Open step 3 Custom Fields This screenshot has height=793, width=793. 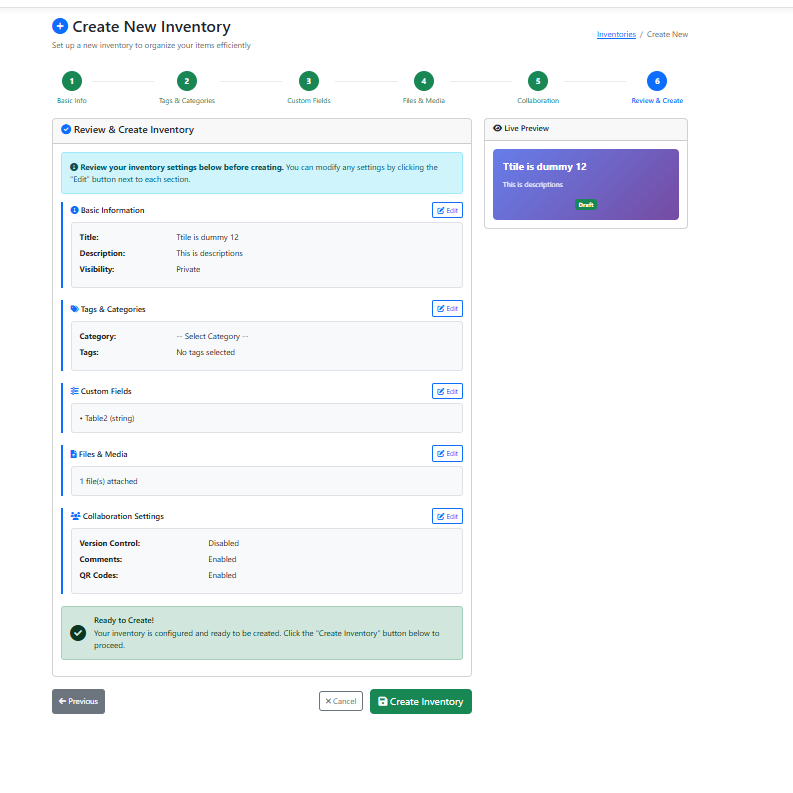click(x=309, y=82)
